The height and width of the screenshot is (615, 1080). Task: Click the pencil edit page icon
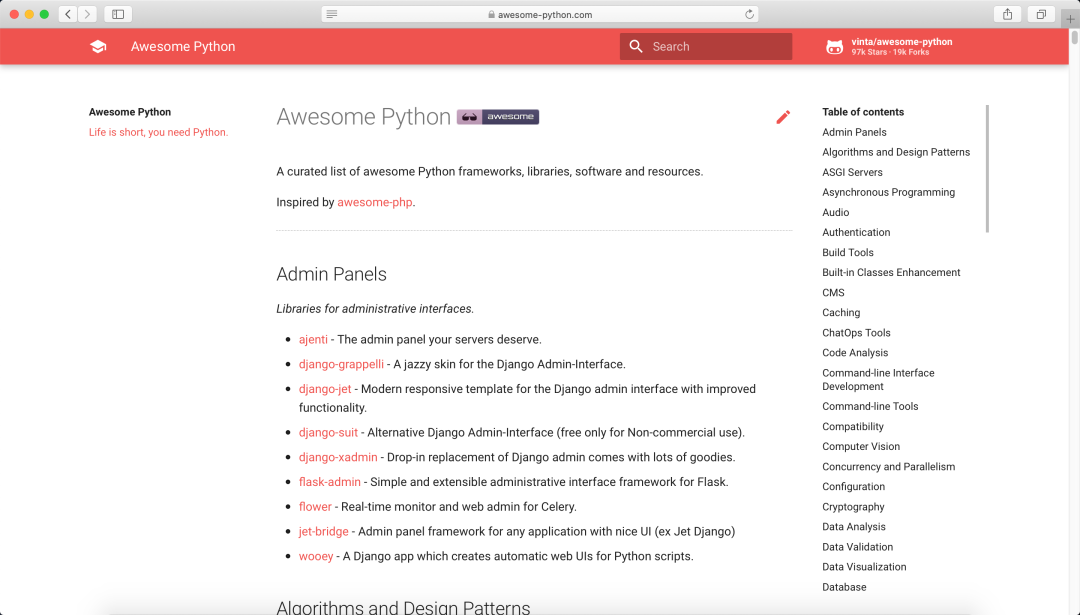(783, 117)
